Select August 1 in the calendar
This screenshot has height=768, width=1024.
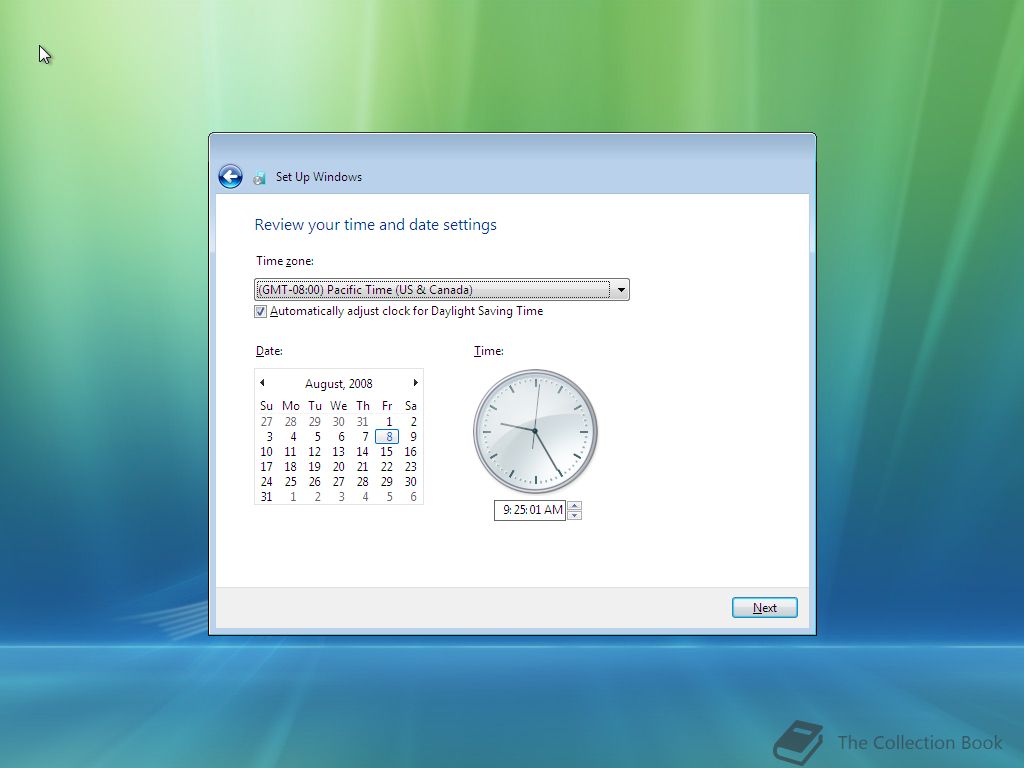click(389, 422)
